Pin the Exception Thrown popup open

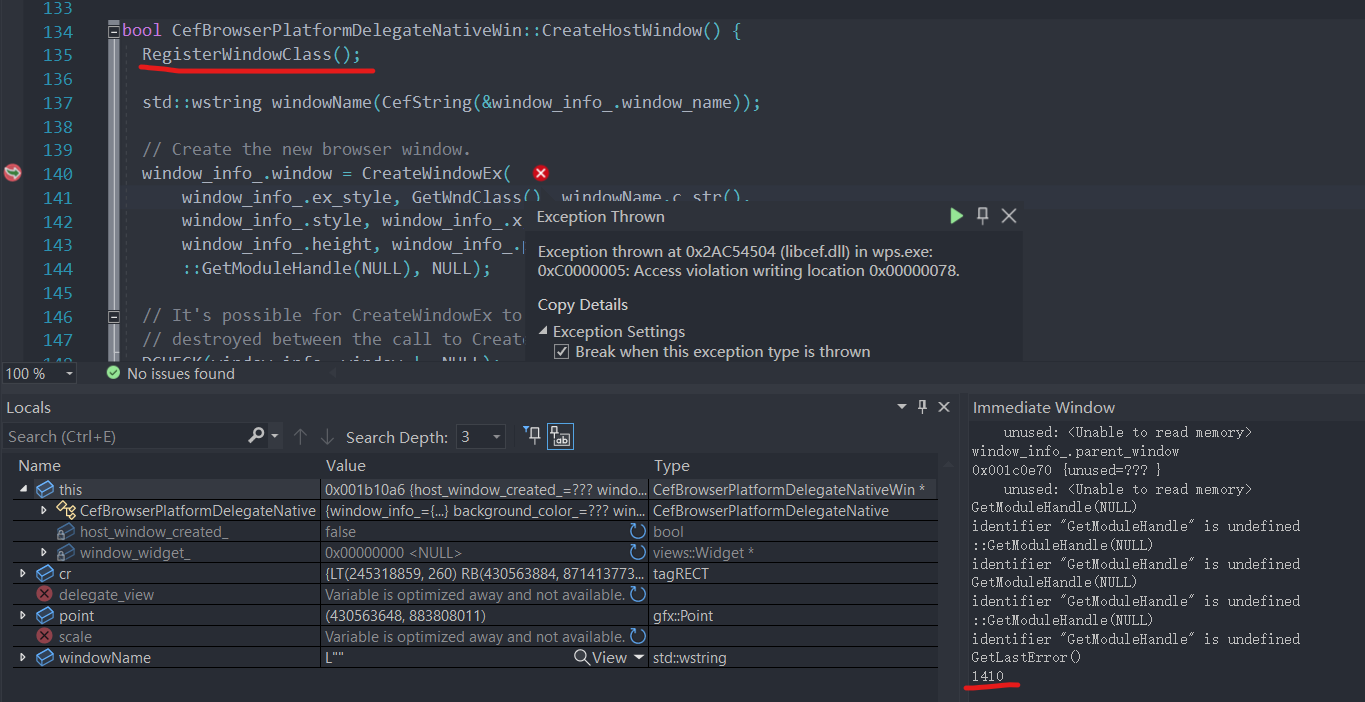[981, 215]
